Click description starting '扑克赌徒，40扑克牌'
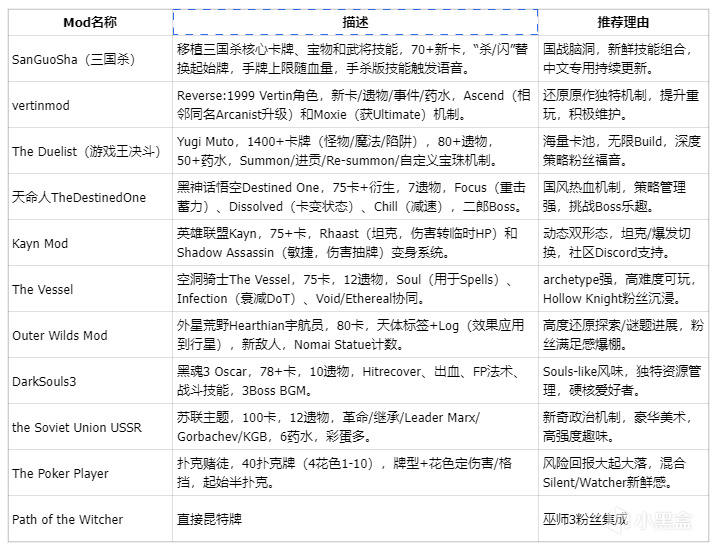 (355, 473)
